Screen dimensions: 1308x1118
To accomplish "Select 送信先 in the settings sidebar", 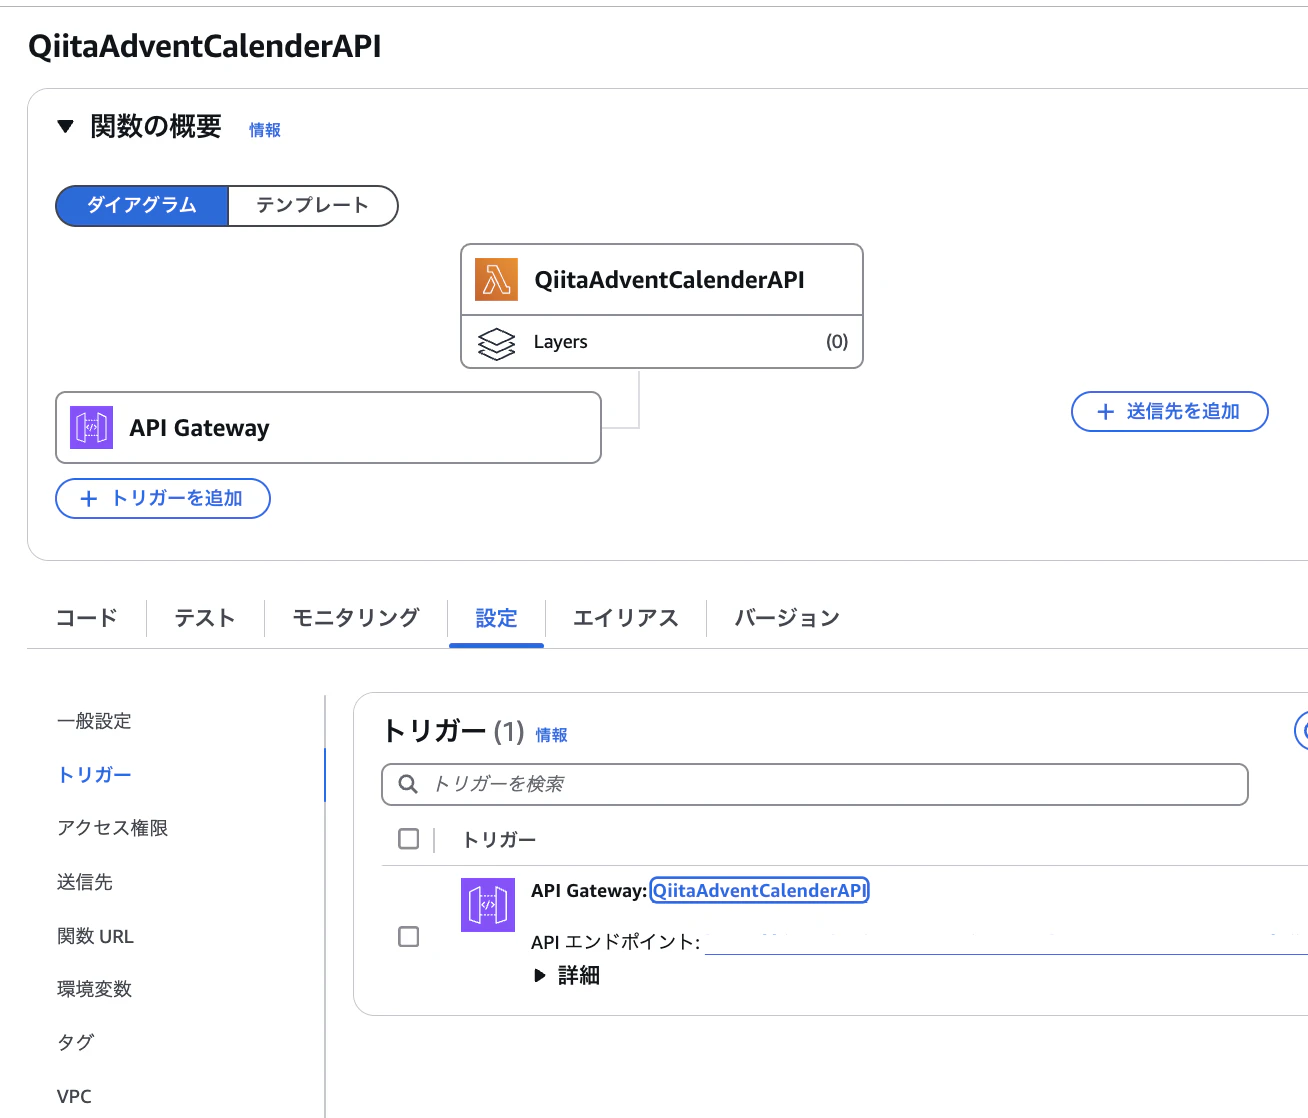I will click(85, 882).
